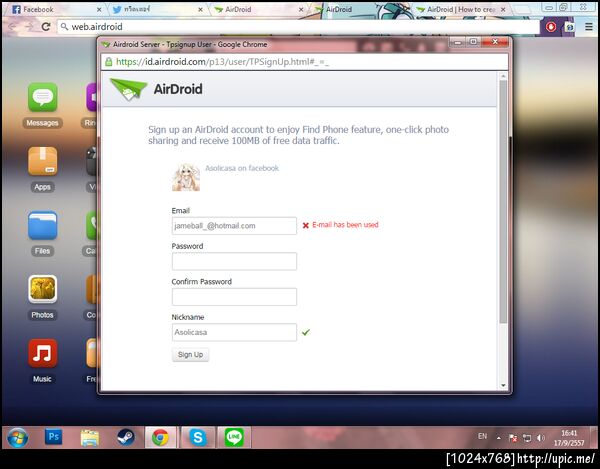This screenshot has width=600, height=469.
Task: Click the Sign Up button
Action: [x=190, y=355]
